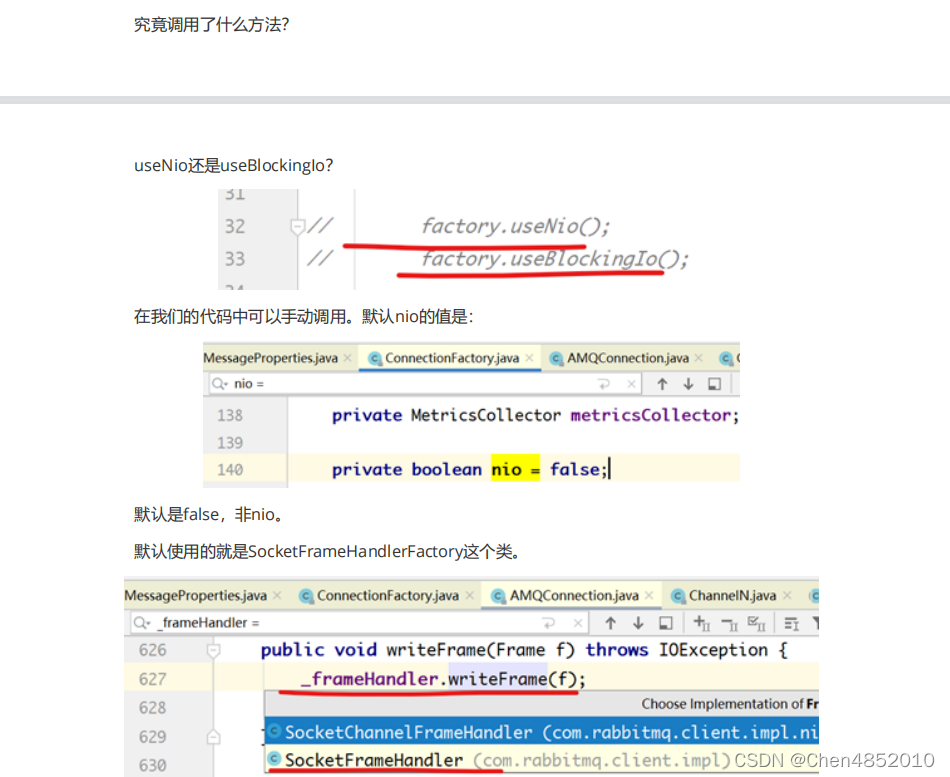The image size is (950, 777).
Task: Collapse the code fold arrow at line 626
Action: pos(213,649)
